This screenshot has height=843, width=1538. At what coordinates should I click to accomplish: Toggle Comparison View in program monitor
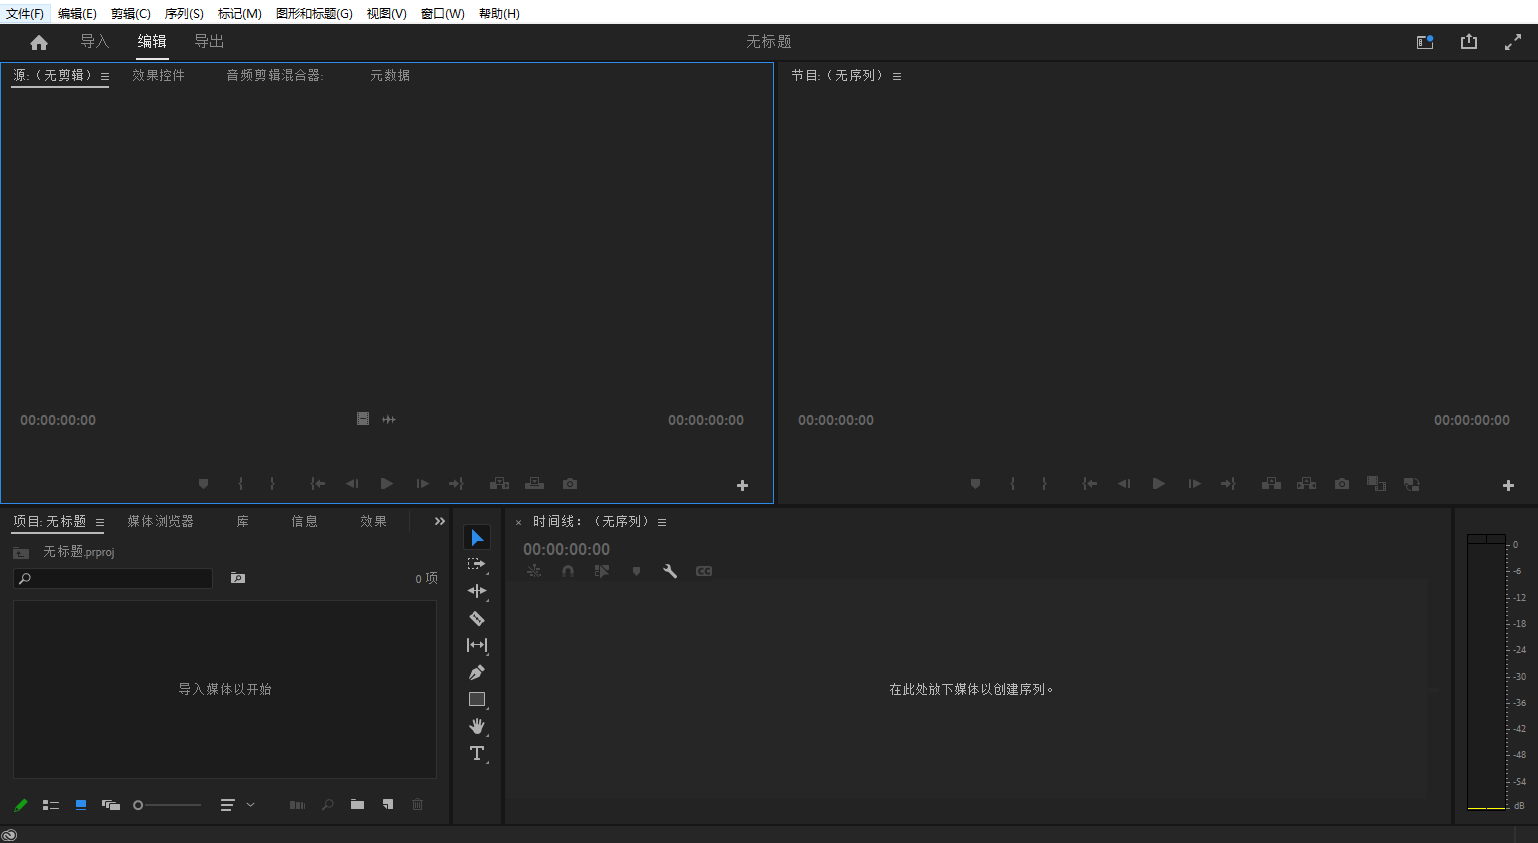pos(1376,484)
